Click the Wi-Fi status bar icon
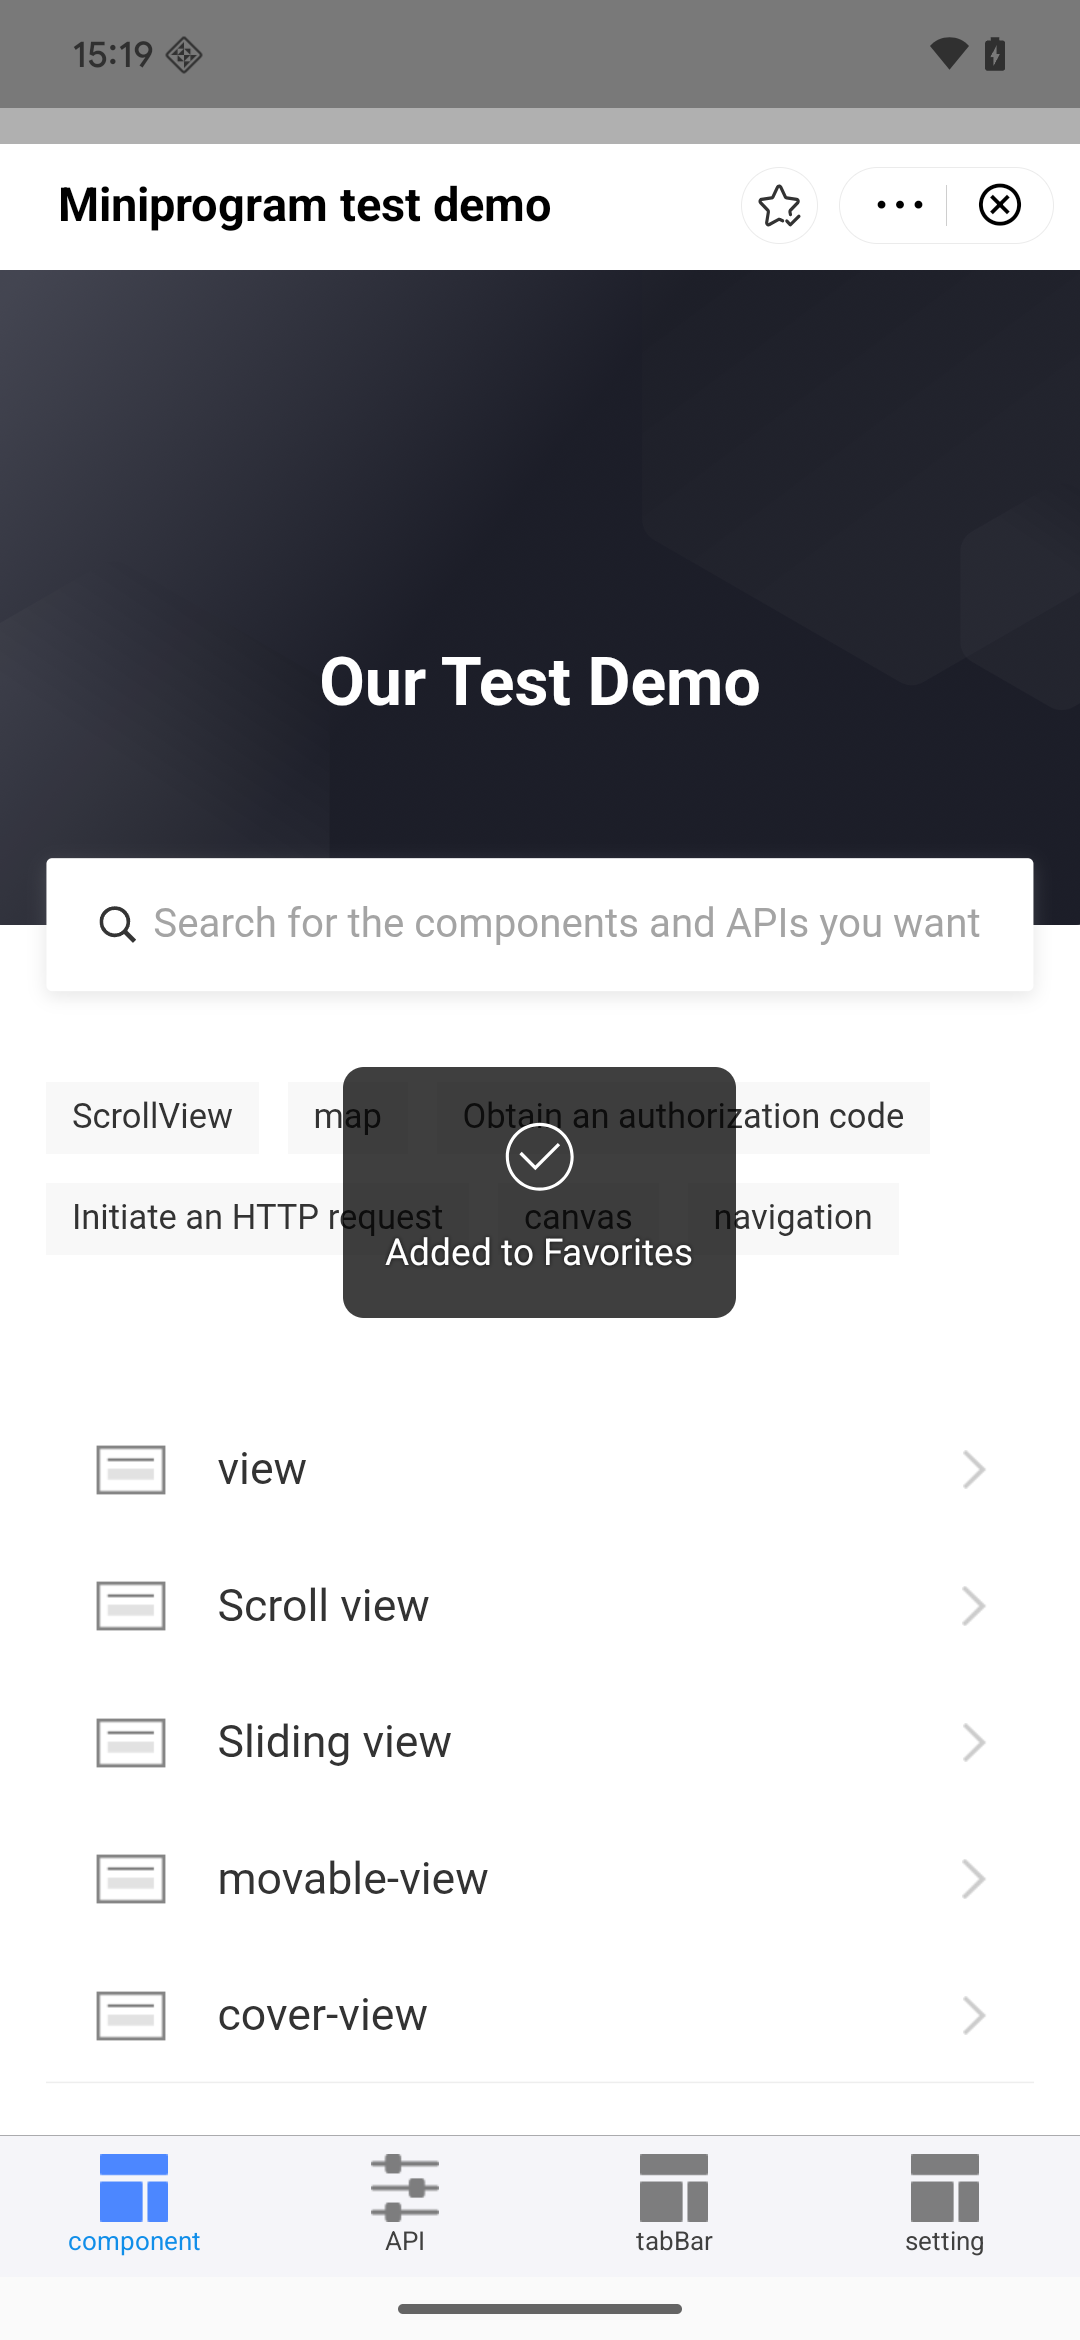Screen dimensions: 1080x2340 click(x=948, y=54)
